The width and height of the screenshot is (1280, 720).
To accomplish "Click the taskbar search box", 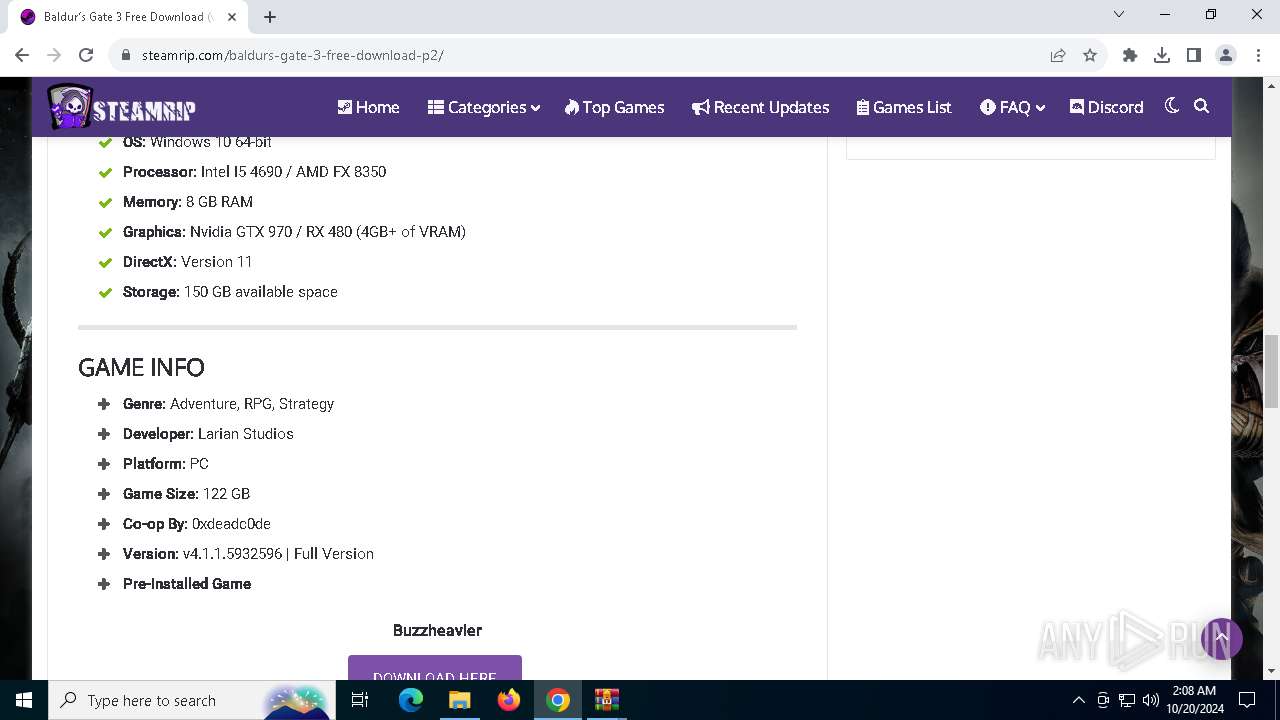I will coord(191,700).
